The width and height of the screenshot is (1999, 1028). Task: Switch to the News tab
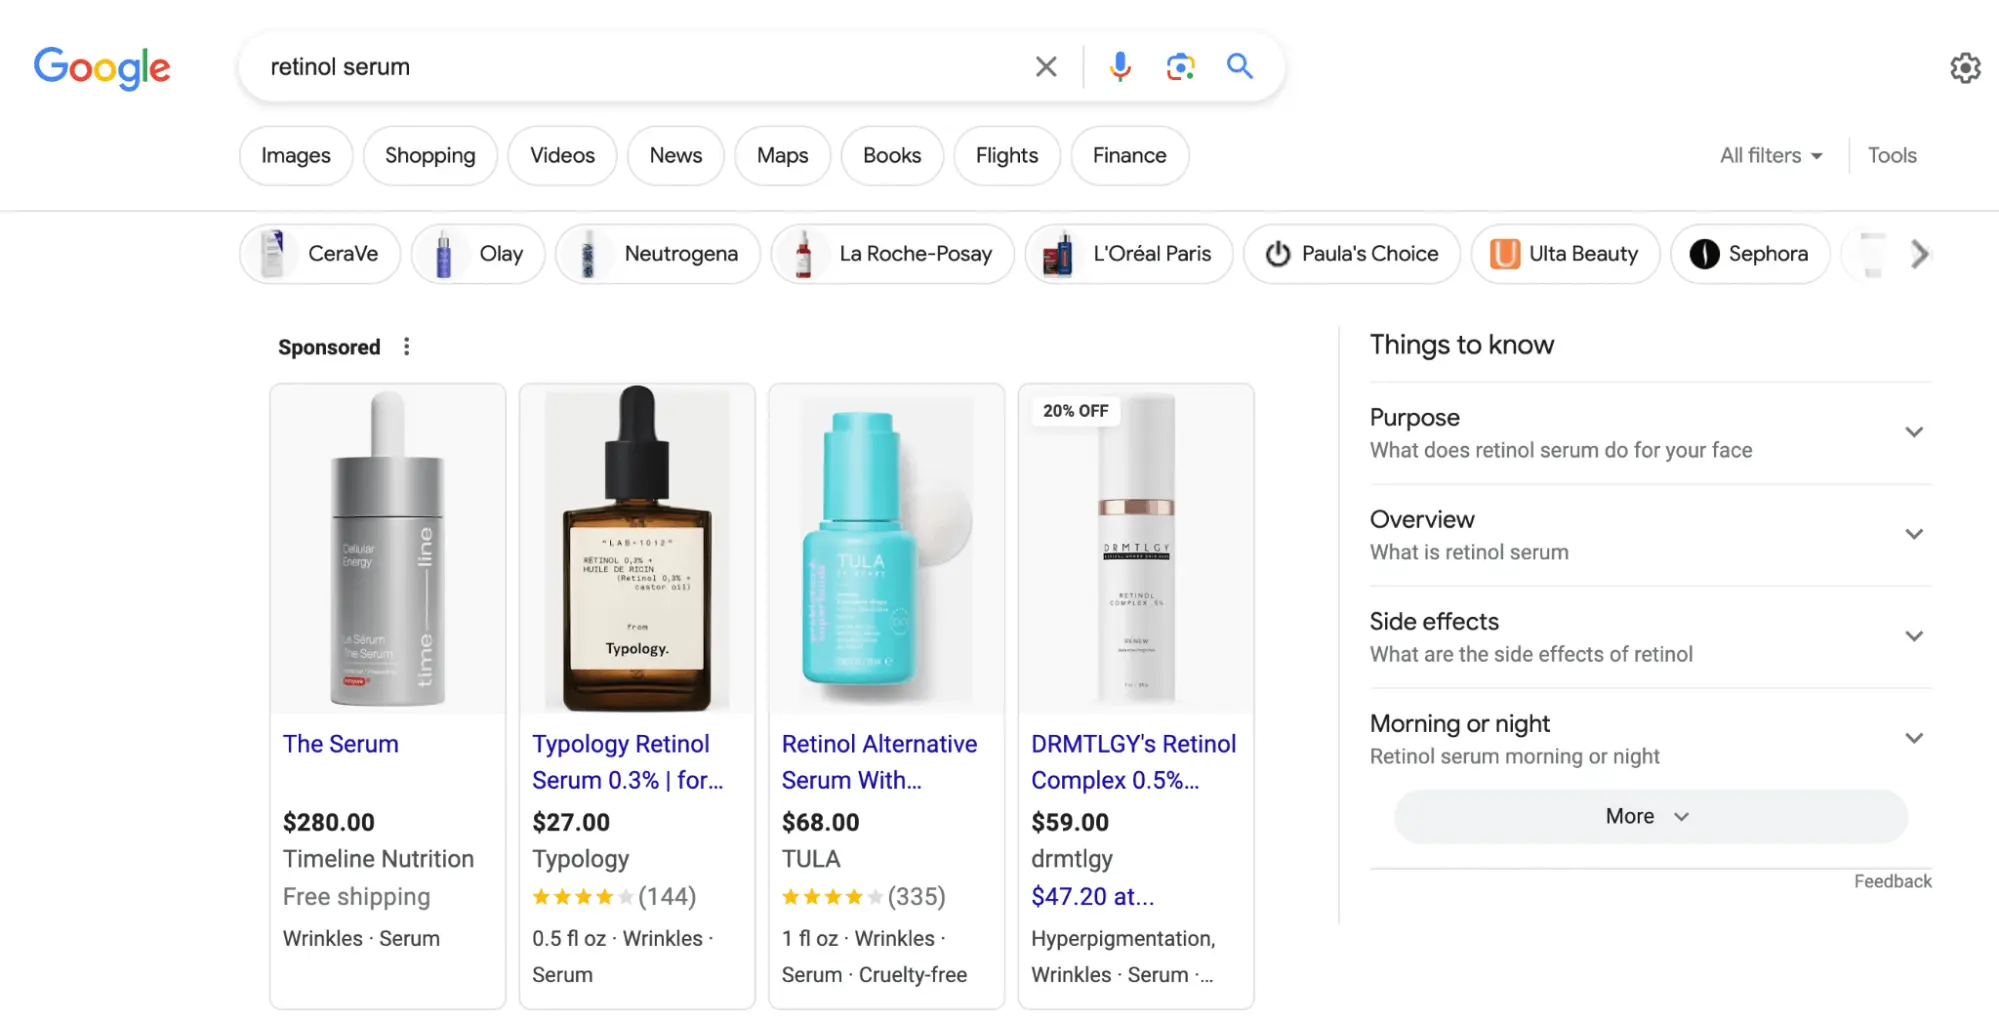[x=676, y=156]
